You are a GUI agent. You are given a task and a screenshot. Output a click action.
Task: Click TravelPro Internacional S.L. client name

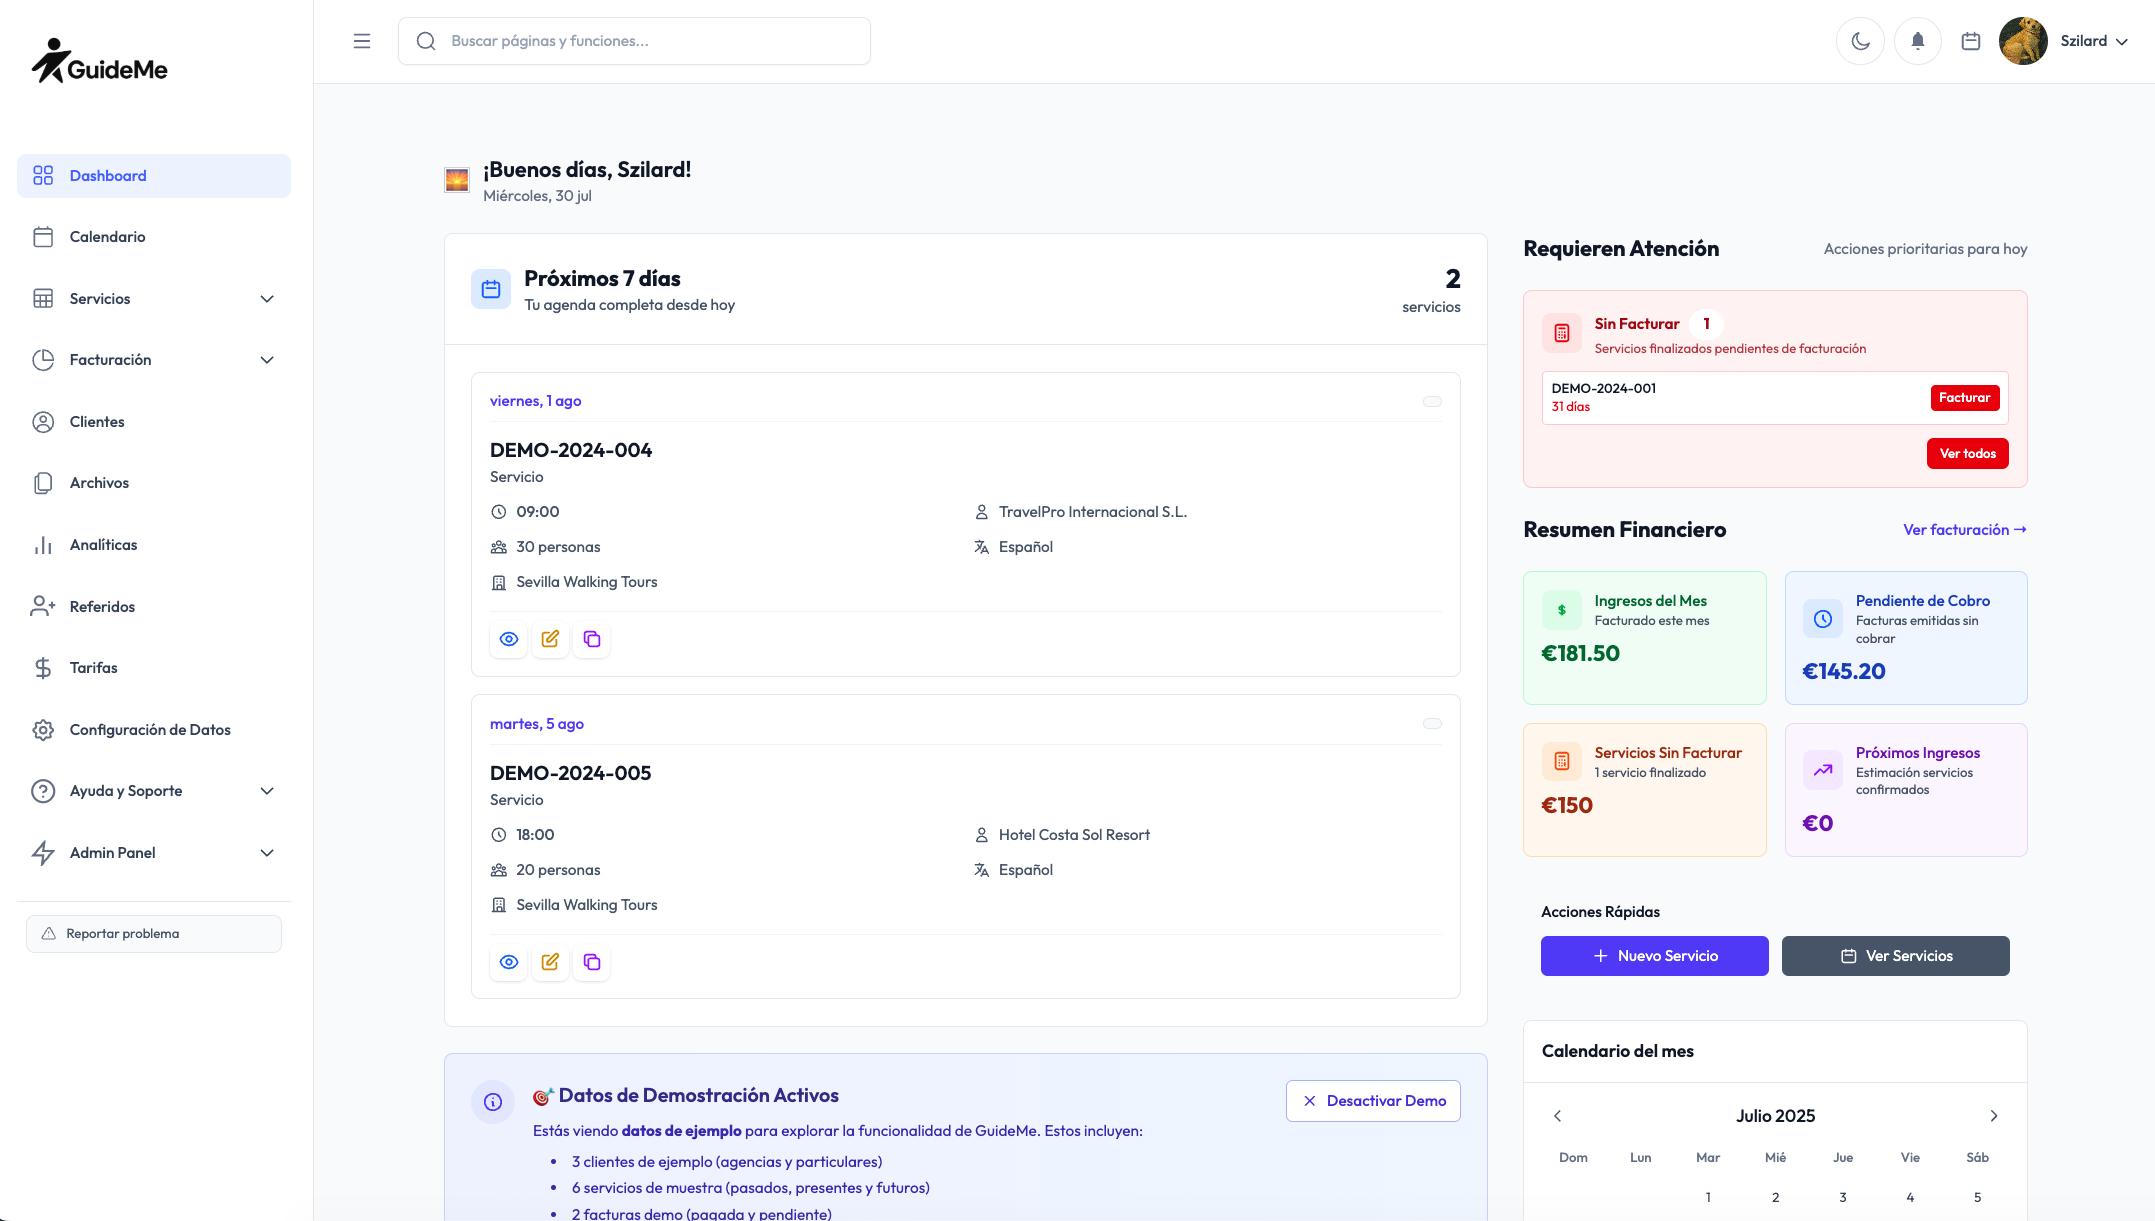[x=1092, y=512]
